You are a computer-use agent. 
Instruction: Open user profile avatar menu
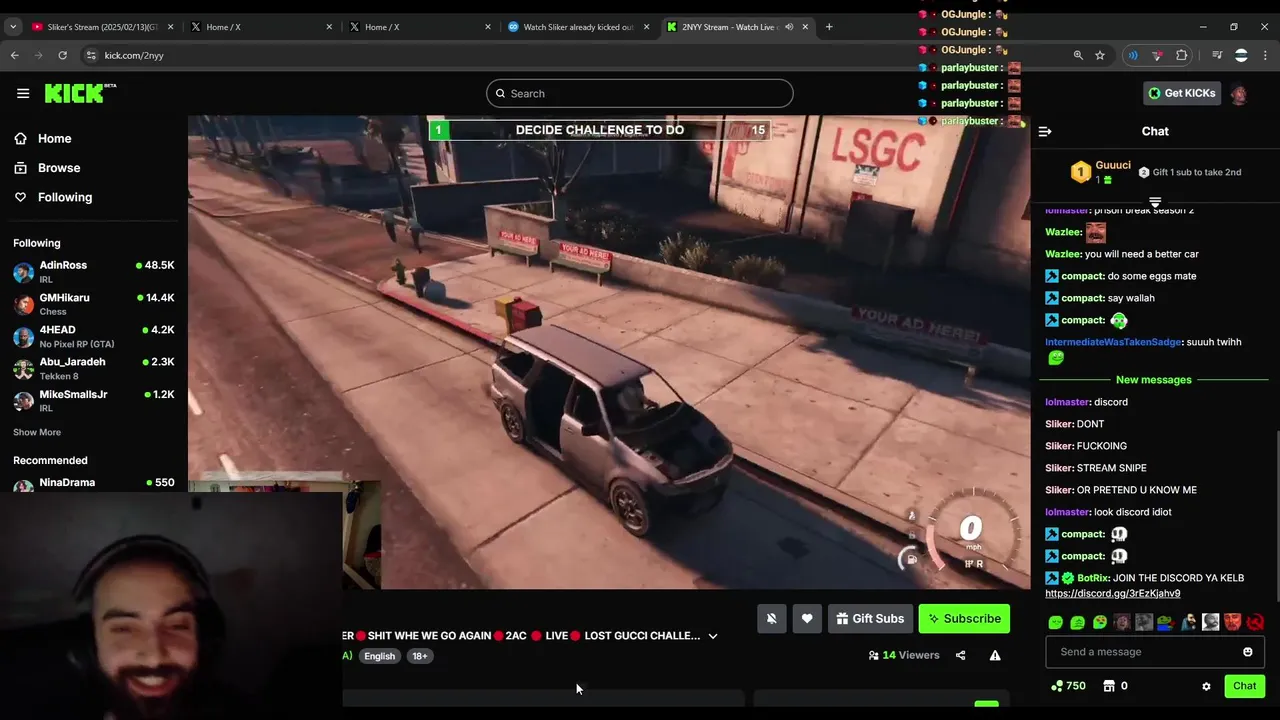(1239, 94)
